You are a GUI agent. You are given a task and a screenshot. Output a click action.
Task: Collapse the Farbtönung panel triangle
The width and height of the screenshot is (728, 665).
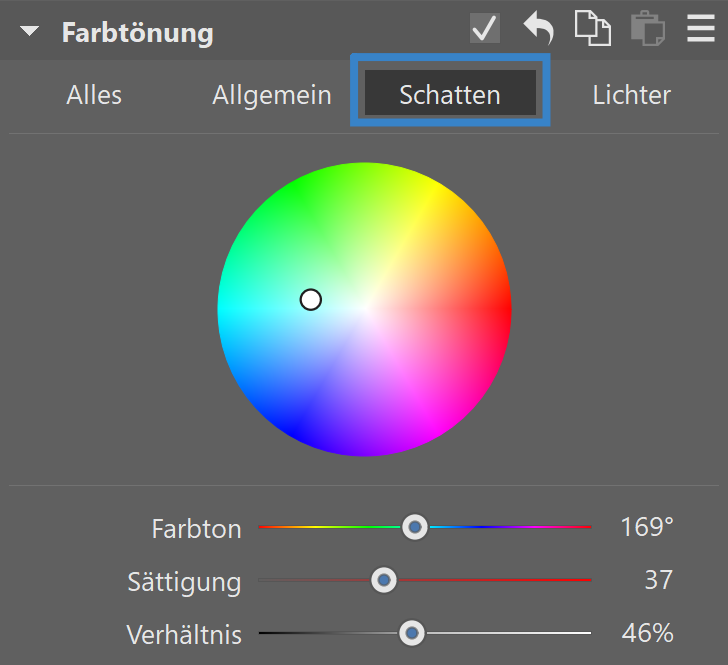[30, 32]
